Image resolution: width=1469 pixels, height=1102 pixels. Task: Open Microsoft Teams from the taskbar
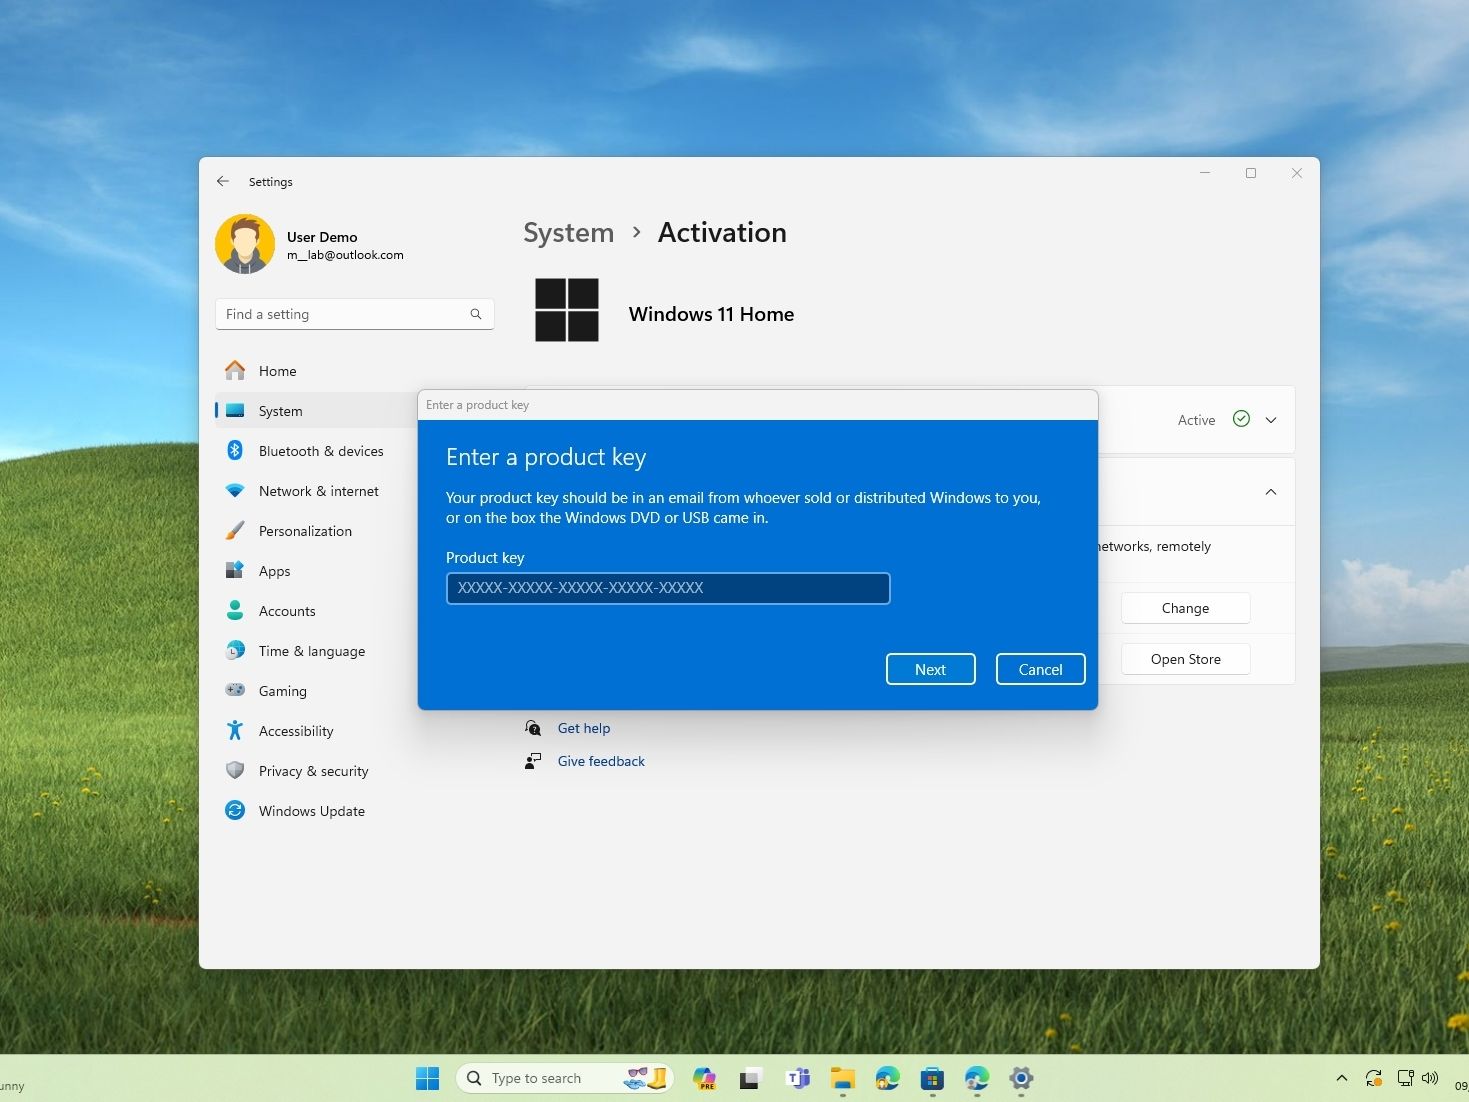tap(798, 1078)
